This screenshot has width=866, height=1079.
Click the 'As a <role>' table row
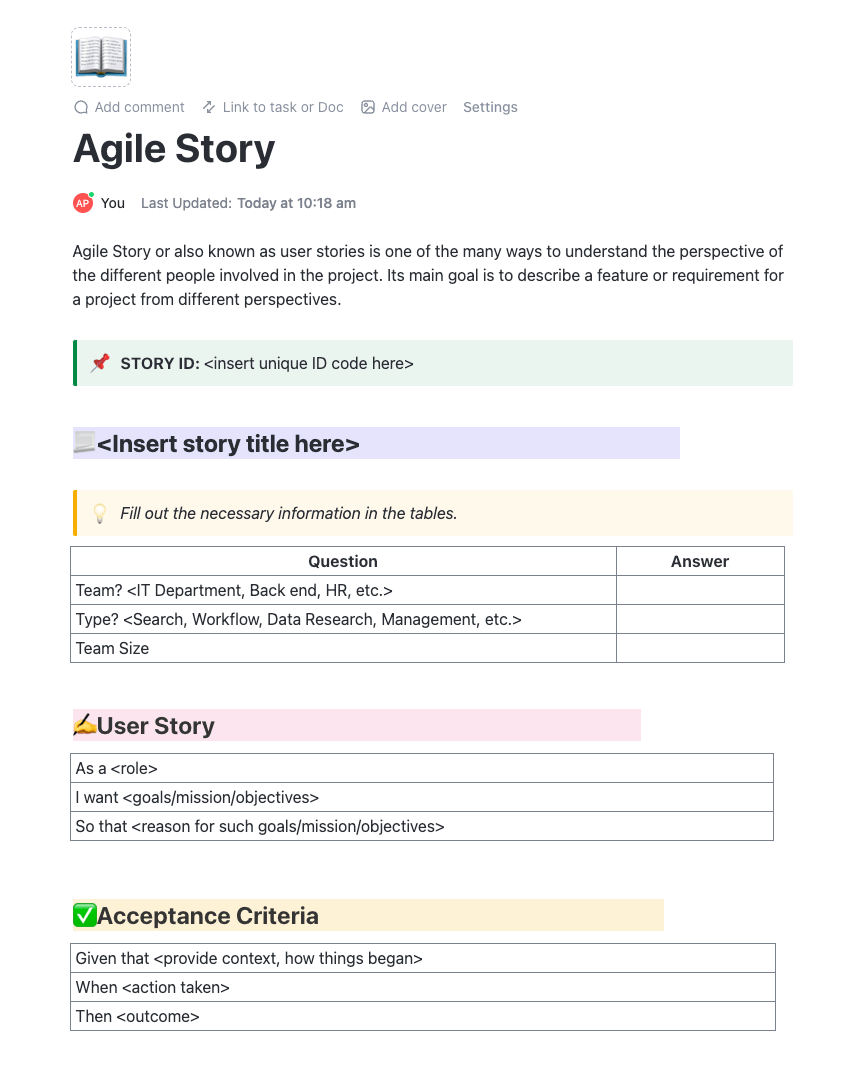(421, 768)
